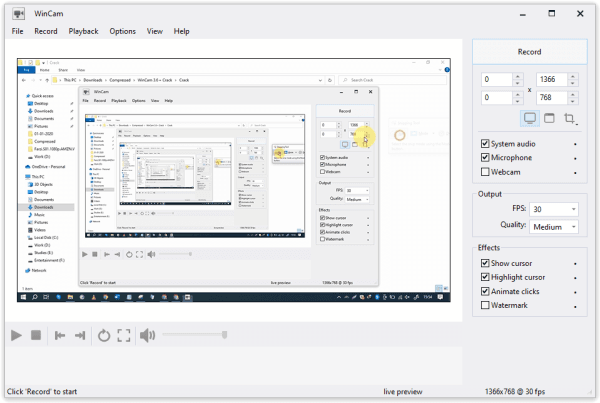Screen dimensions: 600x403
Task: Decrease the 1366 width value
Action: pos(573,83)
